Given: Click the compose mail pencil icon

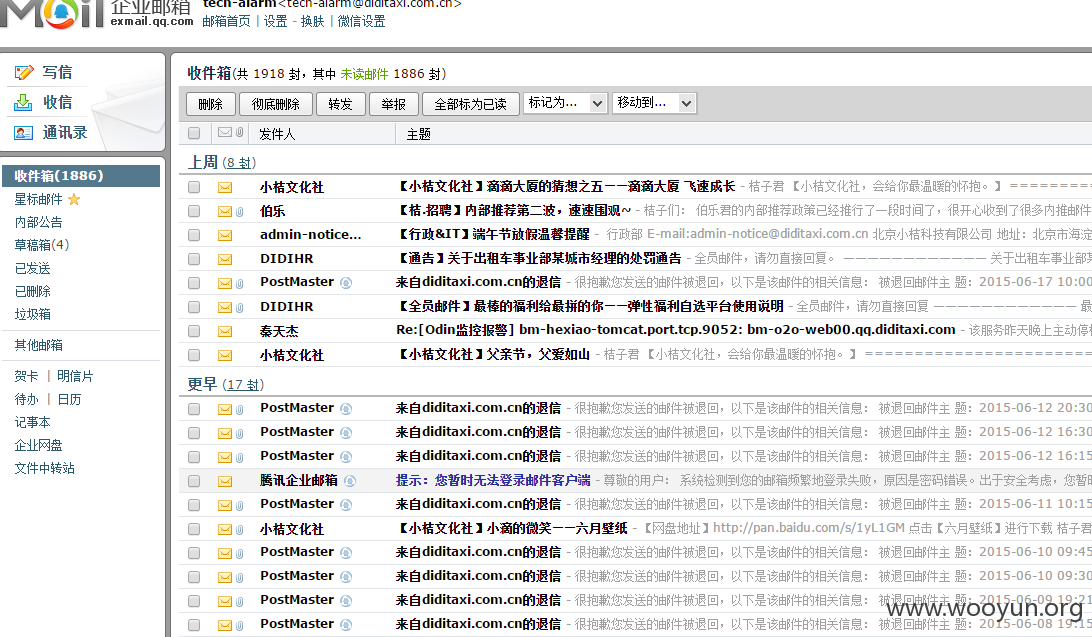Looking at the screenshot, I should [24, 72].
